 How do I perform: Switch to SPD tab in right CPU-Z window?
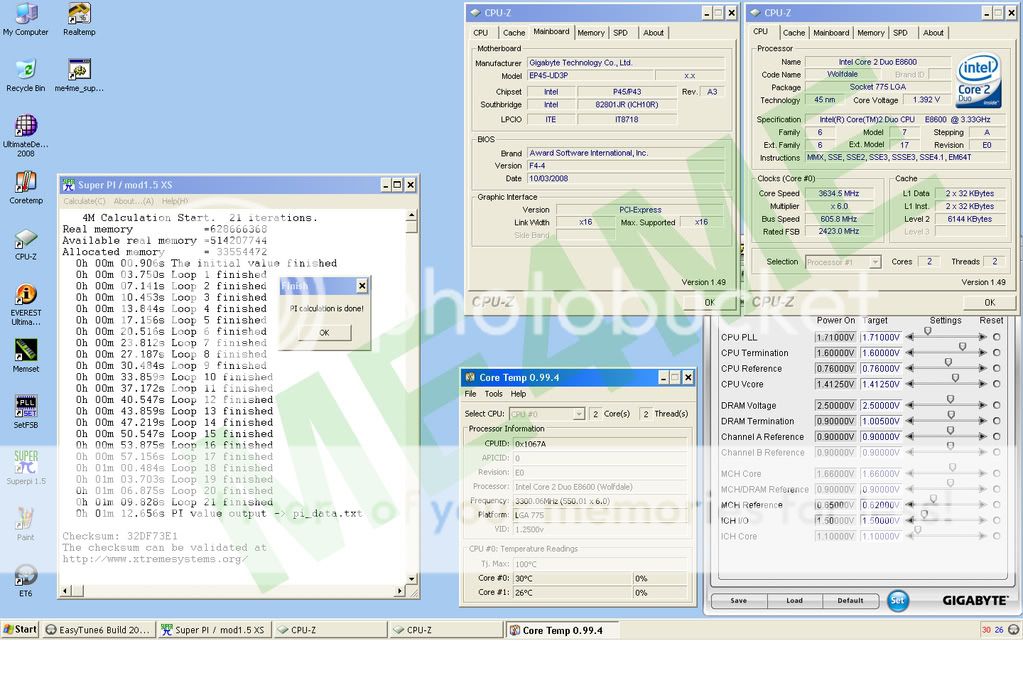tap(900, 33)
